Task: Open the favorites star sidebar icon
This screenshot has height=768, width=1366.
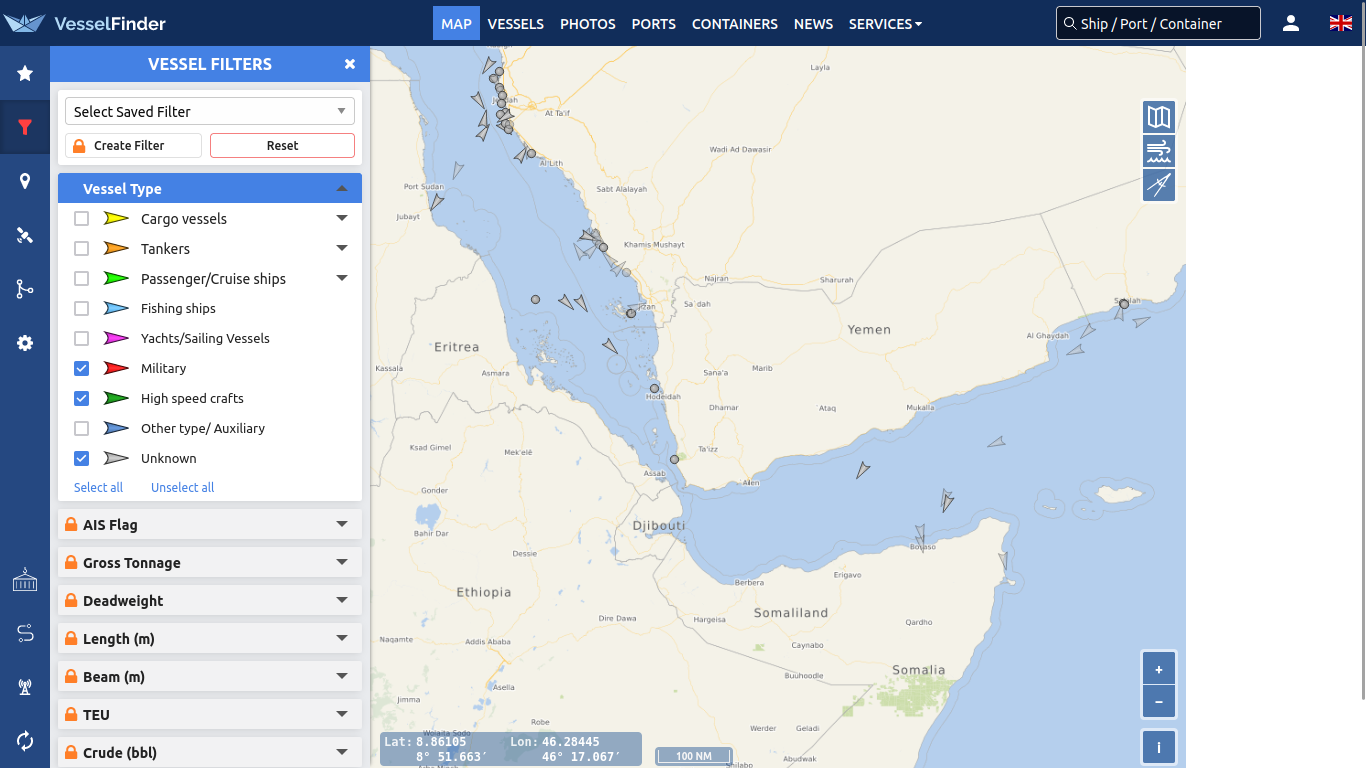Action: point(25,73)
